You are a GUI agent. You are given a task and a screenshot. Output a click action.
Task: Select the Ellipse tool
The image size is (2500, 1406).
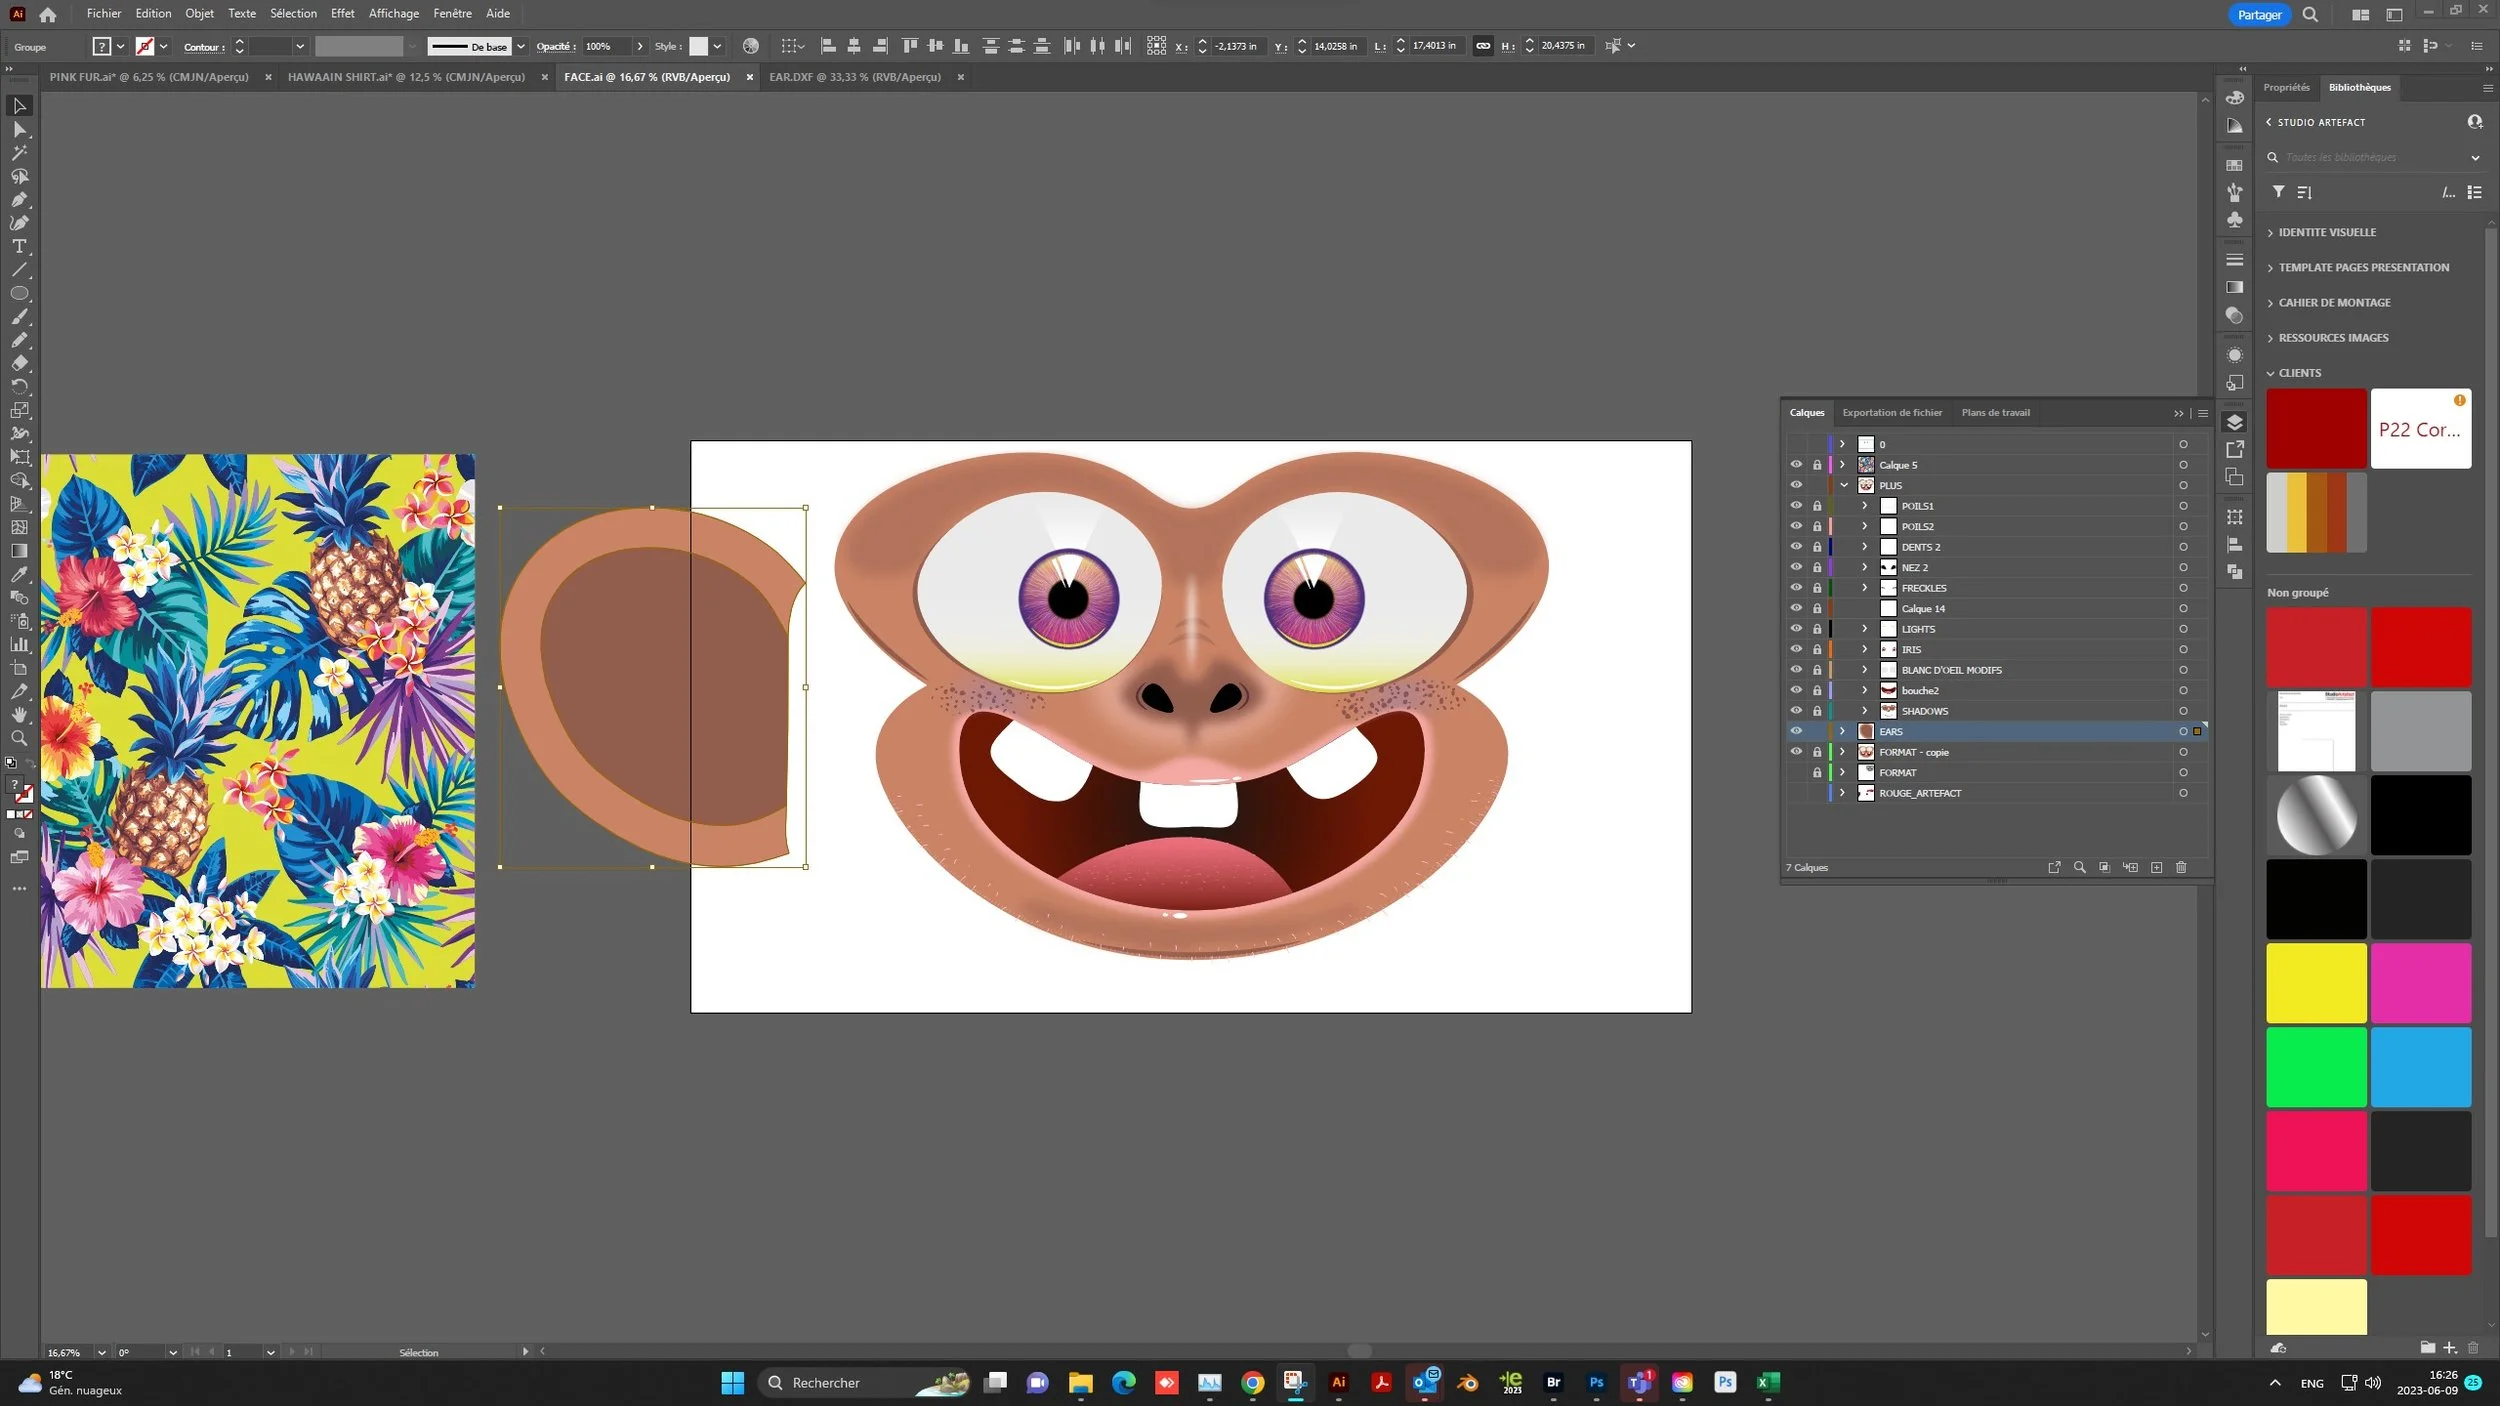pos(19,294)
